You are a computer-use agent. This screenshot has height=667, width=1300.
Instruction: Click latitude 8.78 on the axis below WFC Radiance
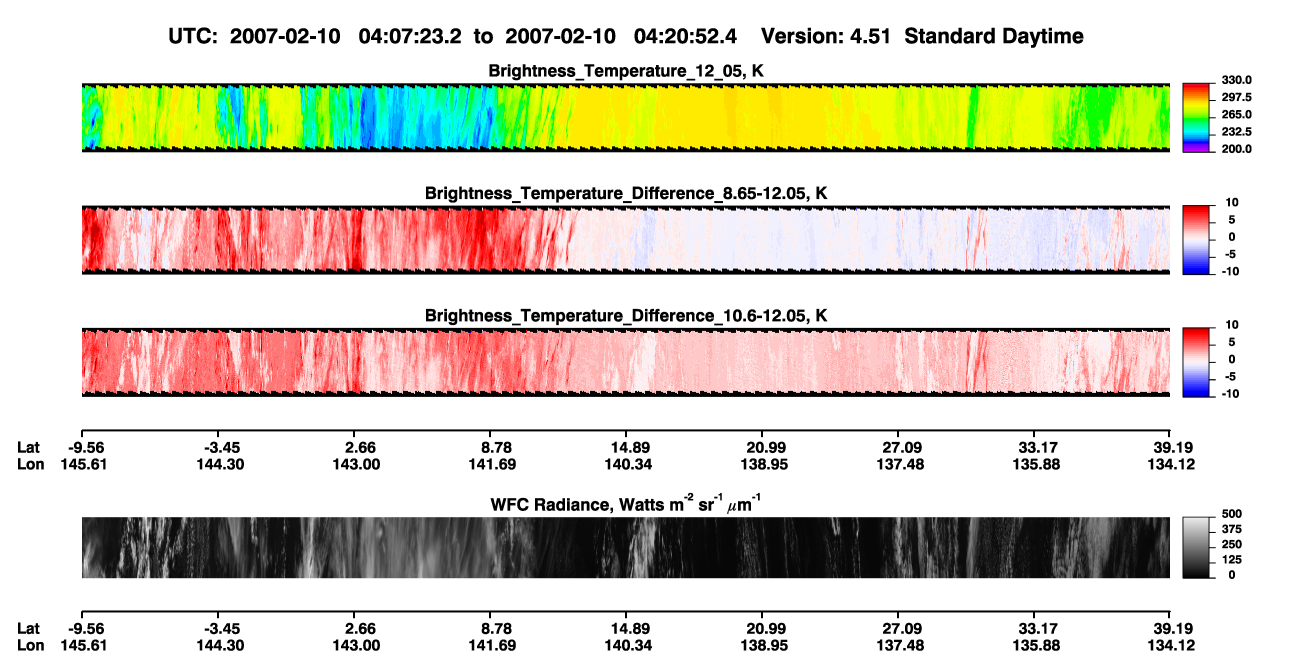pos(490,628)
